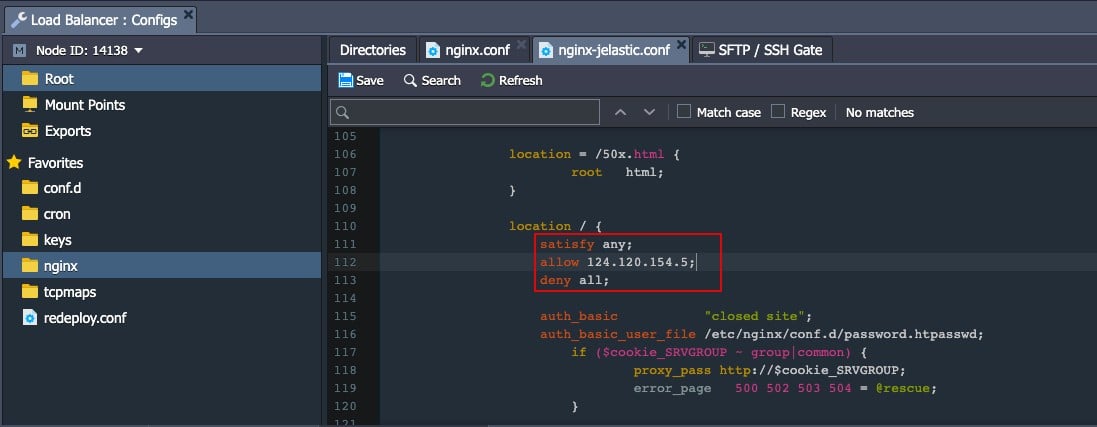Open the SFTP / SSH Gate tab
1097x427 pixels.
762,50
